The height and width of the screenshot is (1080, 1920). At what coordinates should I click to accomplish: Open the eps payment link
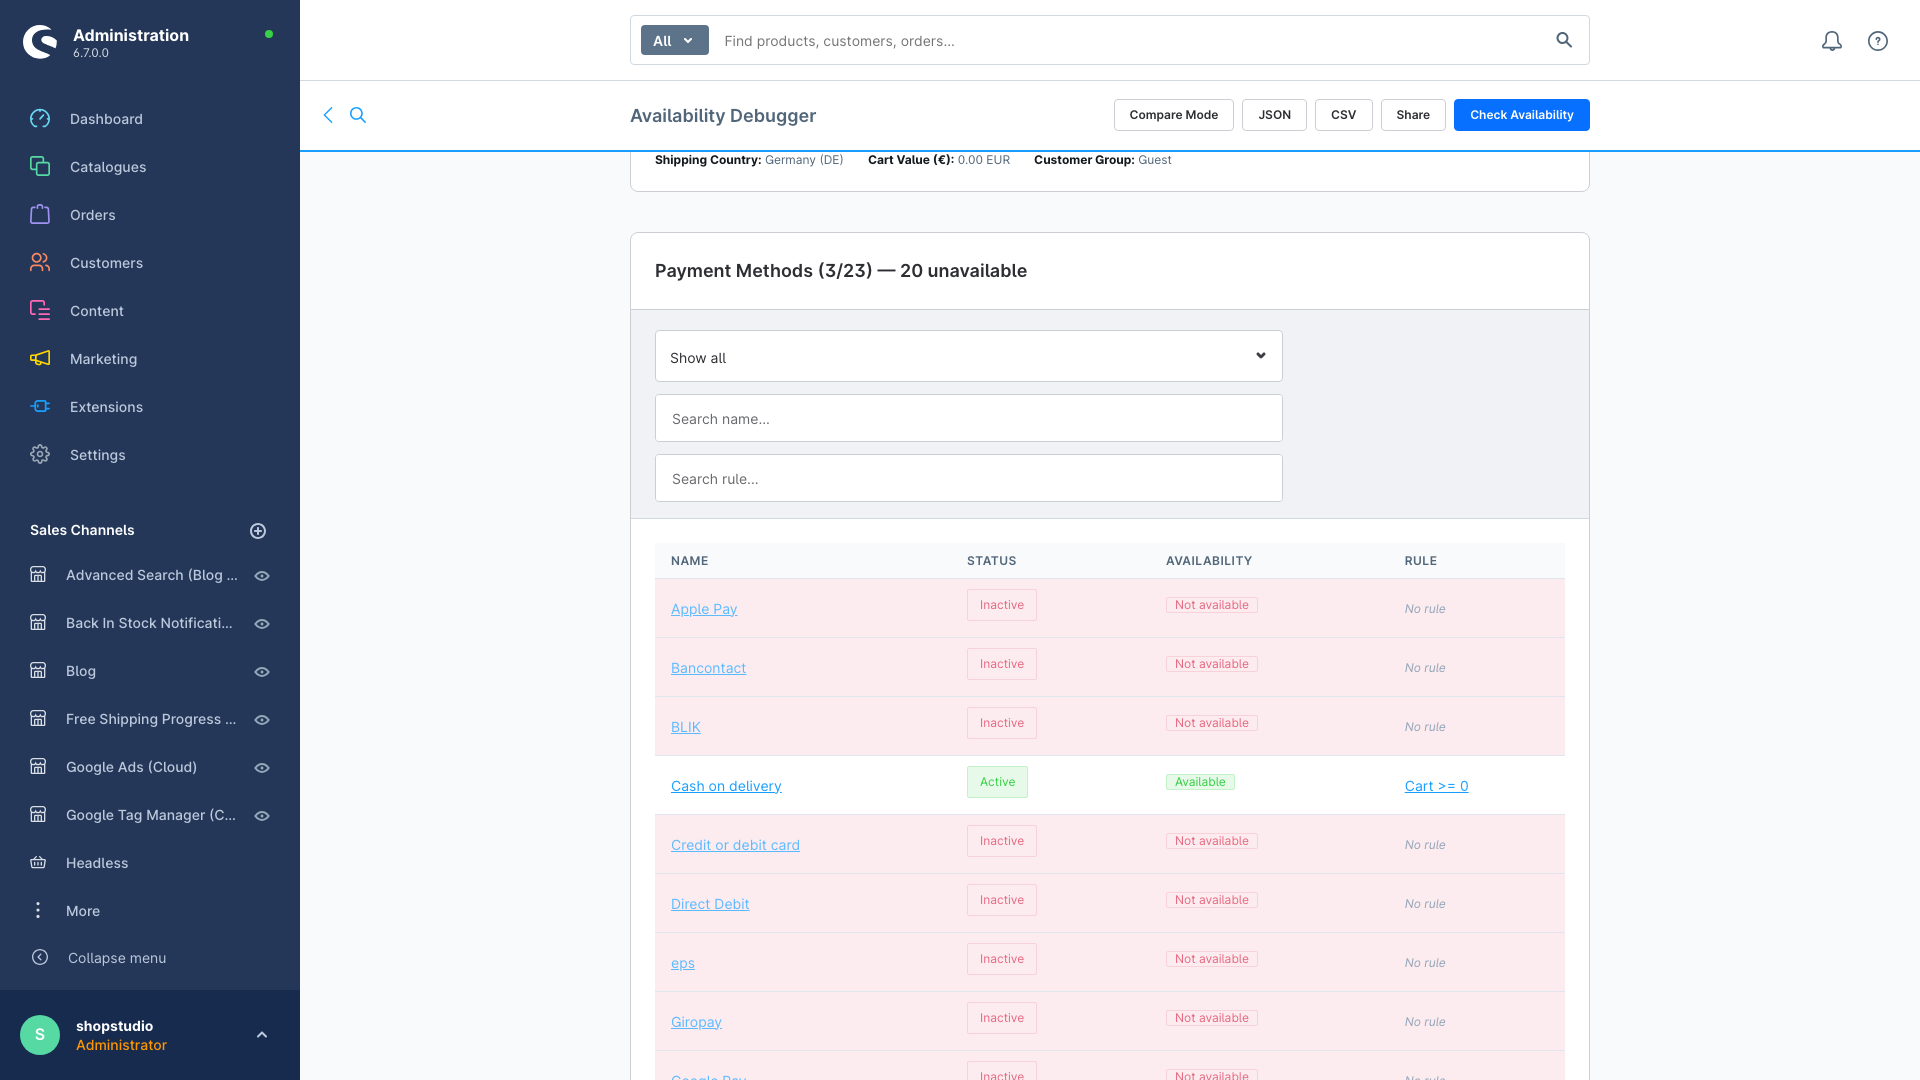tap(683, 963)
